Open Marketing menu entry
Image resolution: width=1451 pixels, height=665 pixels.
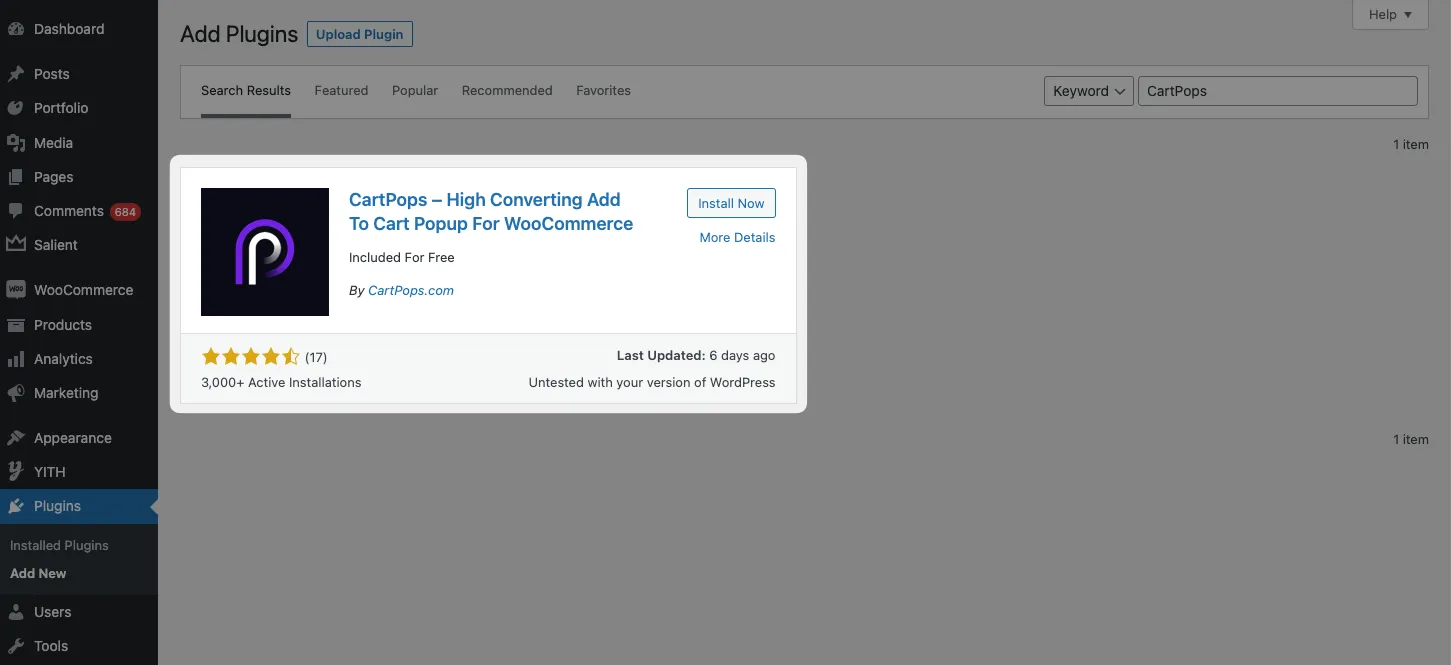[x=79, y=393]
